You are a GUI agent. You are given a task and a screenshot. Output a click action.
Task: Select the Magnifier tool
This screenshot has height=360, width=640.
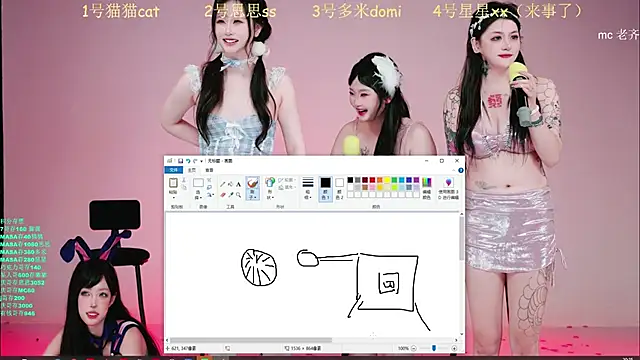click(x=238, y=195)
